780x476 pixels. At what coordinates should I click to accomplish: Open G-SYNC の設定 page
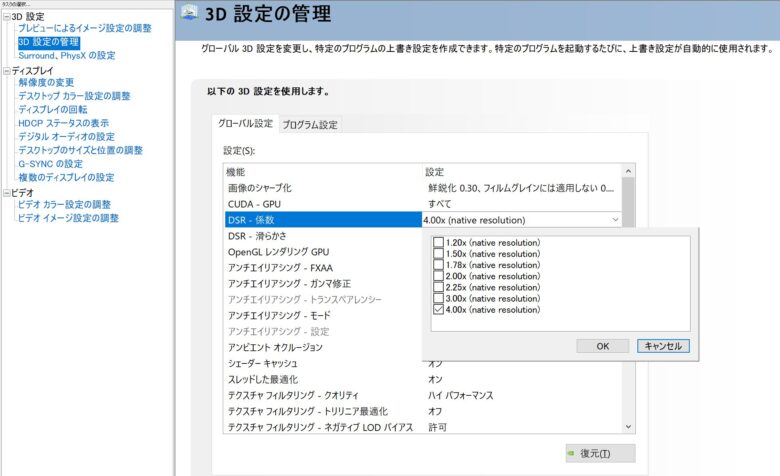(x=50, y=164)
